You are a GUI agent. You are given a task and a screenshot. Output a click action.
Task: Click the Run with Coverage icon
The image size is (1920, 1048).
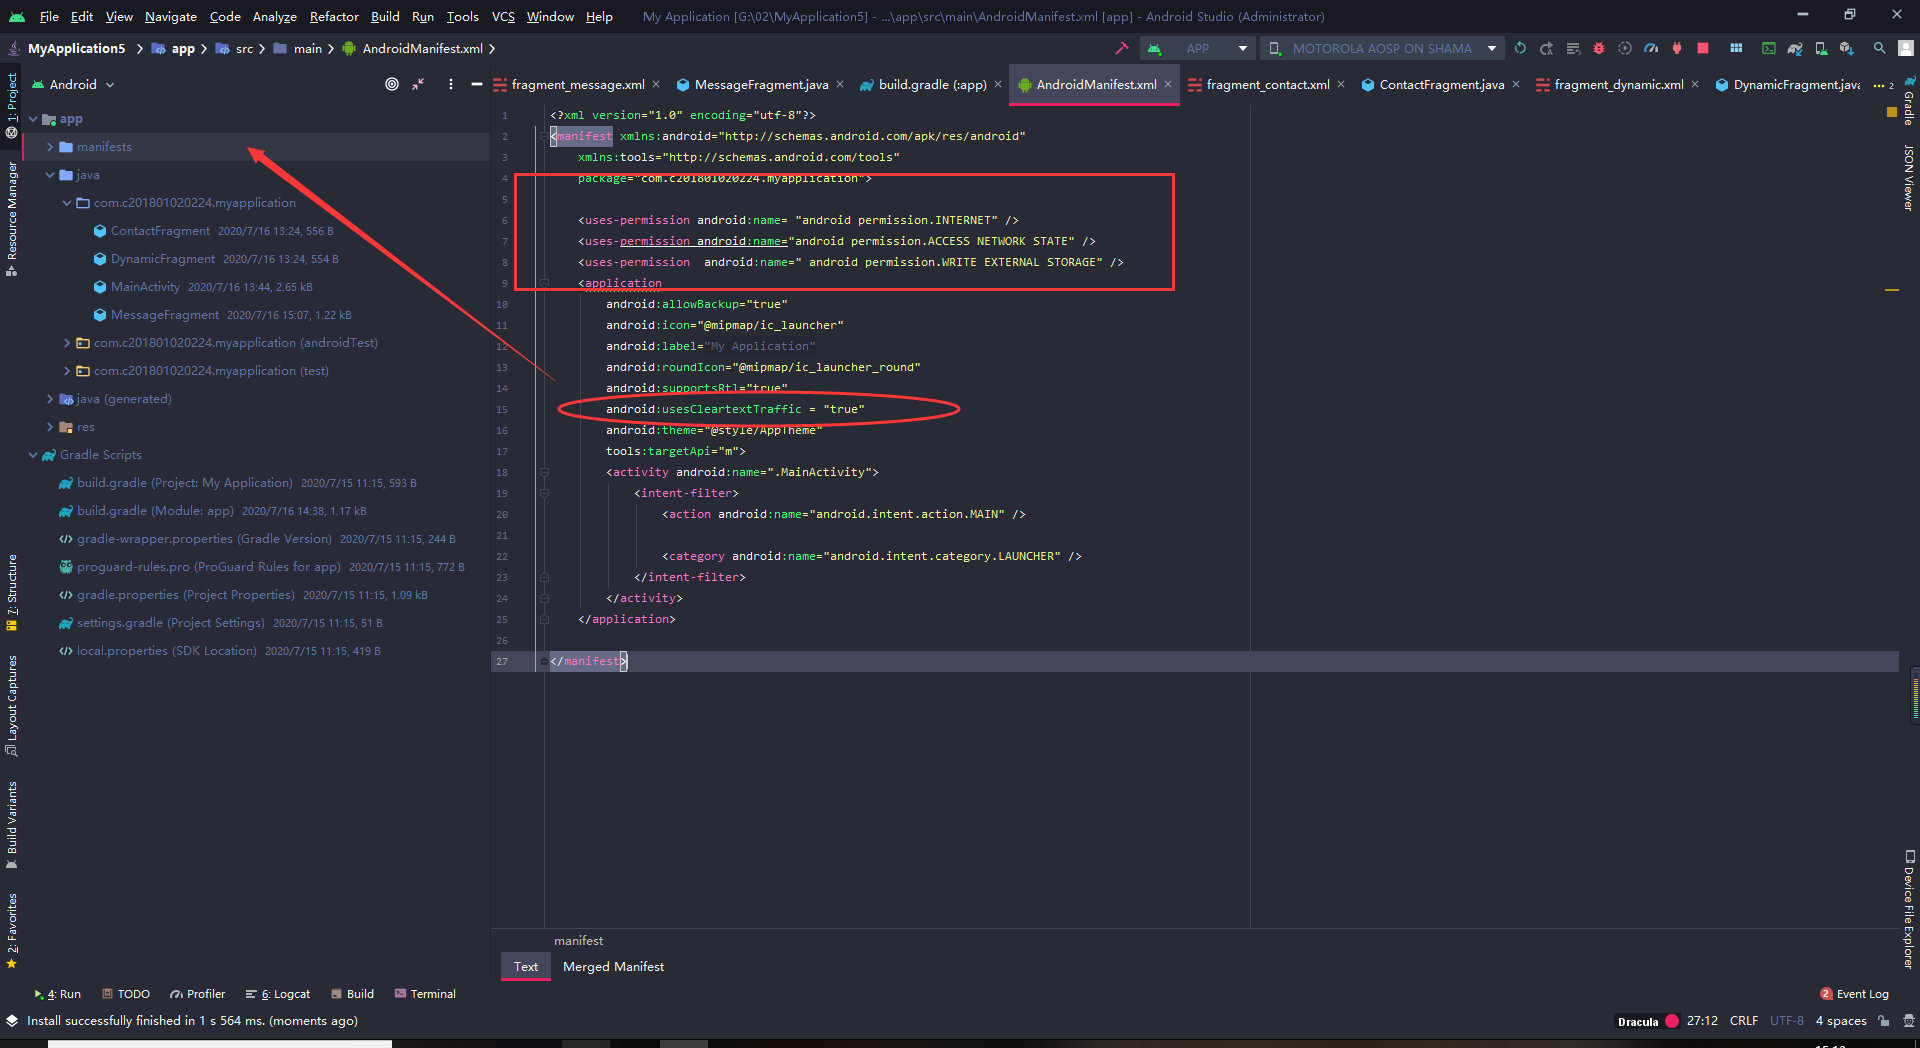click(1625, 48)
